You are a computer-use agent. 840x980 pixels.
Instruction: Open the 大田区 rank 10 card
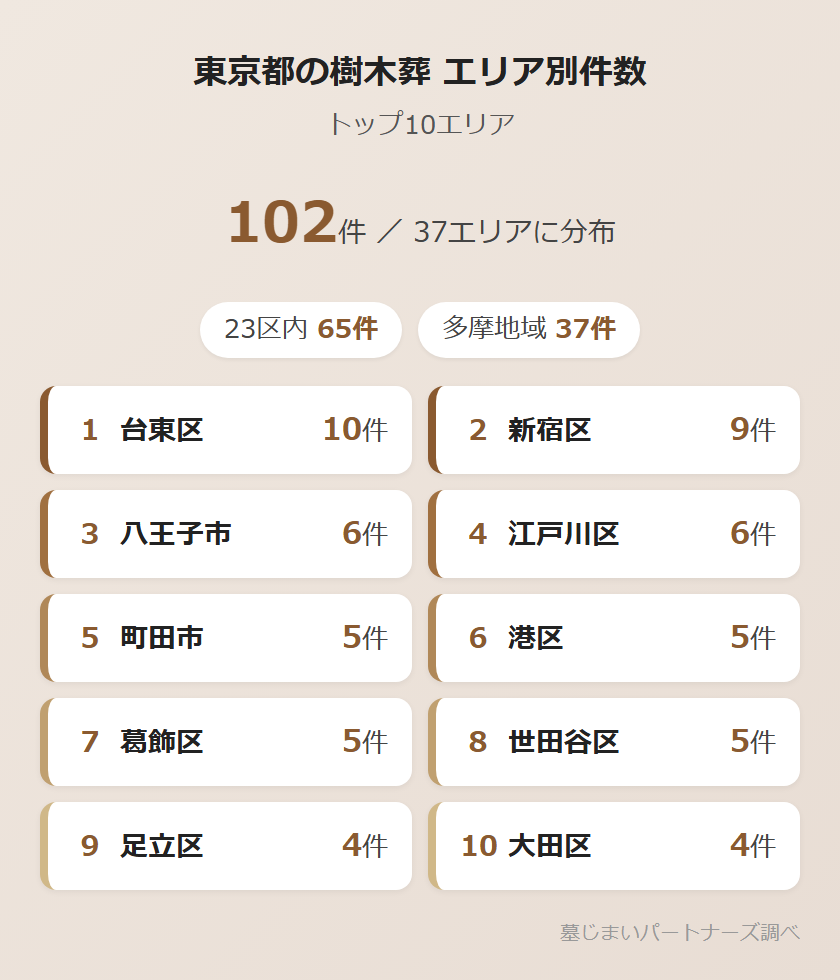[615, 846]
